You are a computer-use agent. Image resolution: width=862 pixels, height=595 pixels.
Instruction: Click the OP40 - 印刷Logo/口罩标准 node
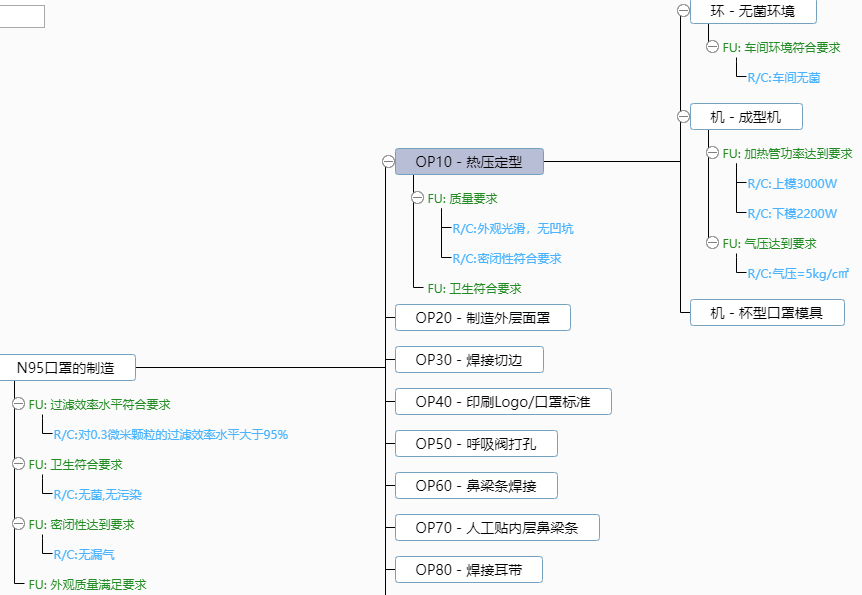503,402
